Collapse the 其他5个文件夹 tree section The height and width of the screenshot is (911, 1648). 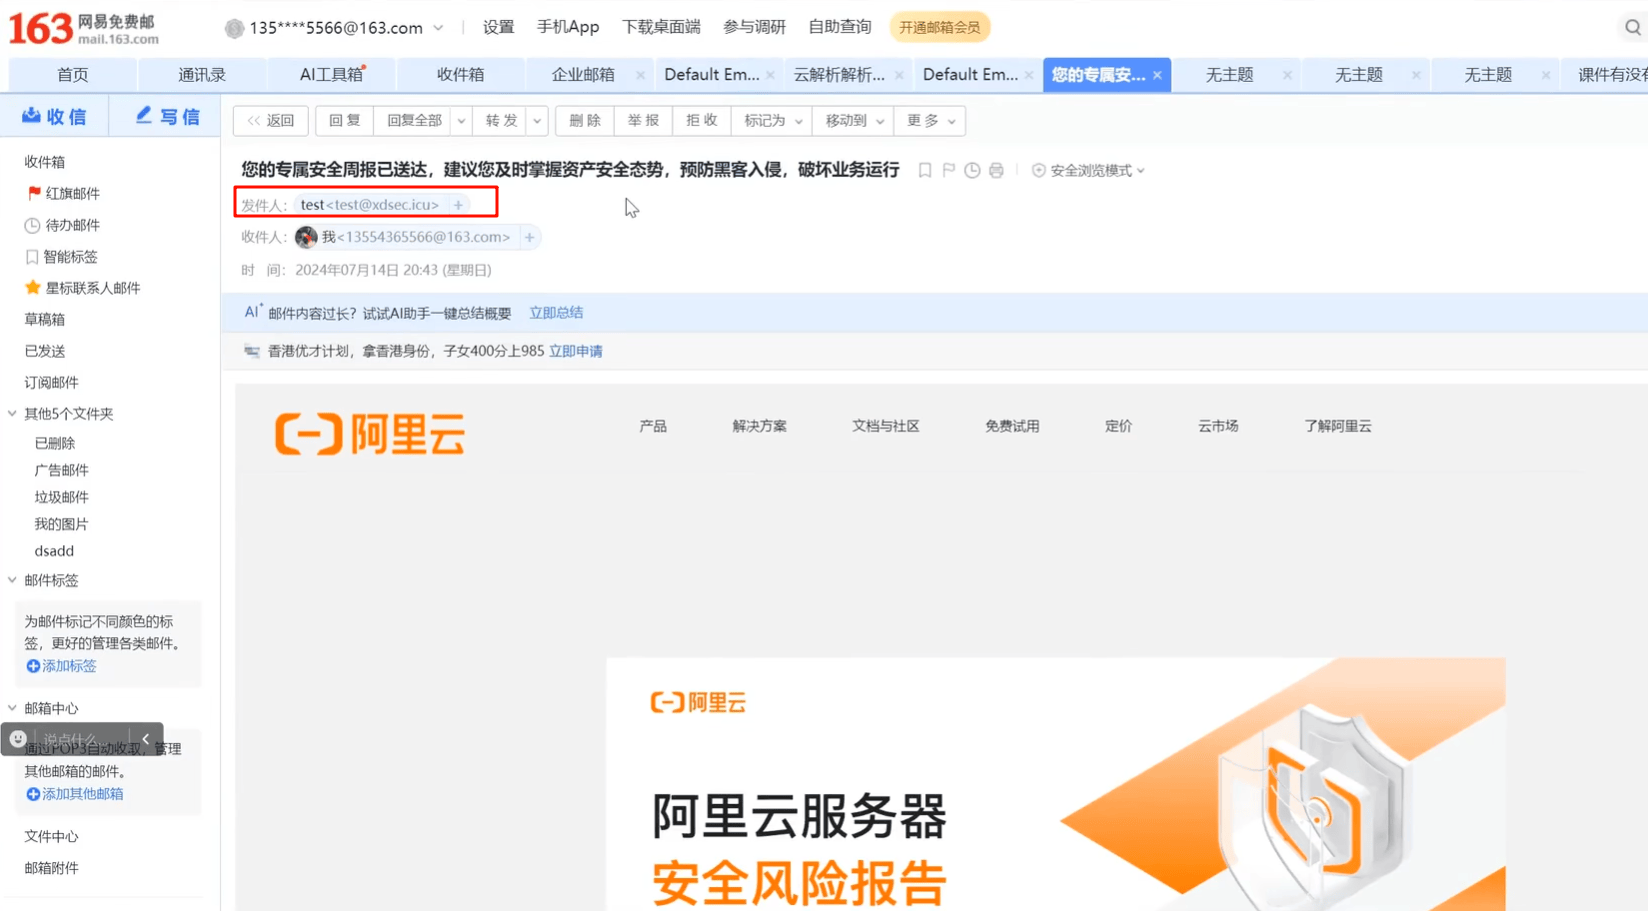pos(12,413)
